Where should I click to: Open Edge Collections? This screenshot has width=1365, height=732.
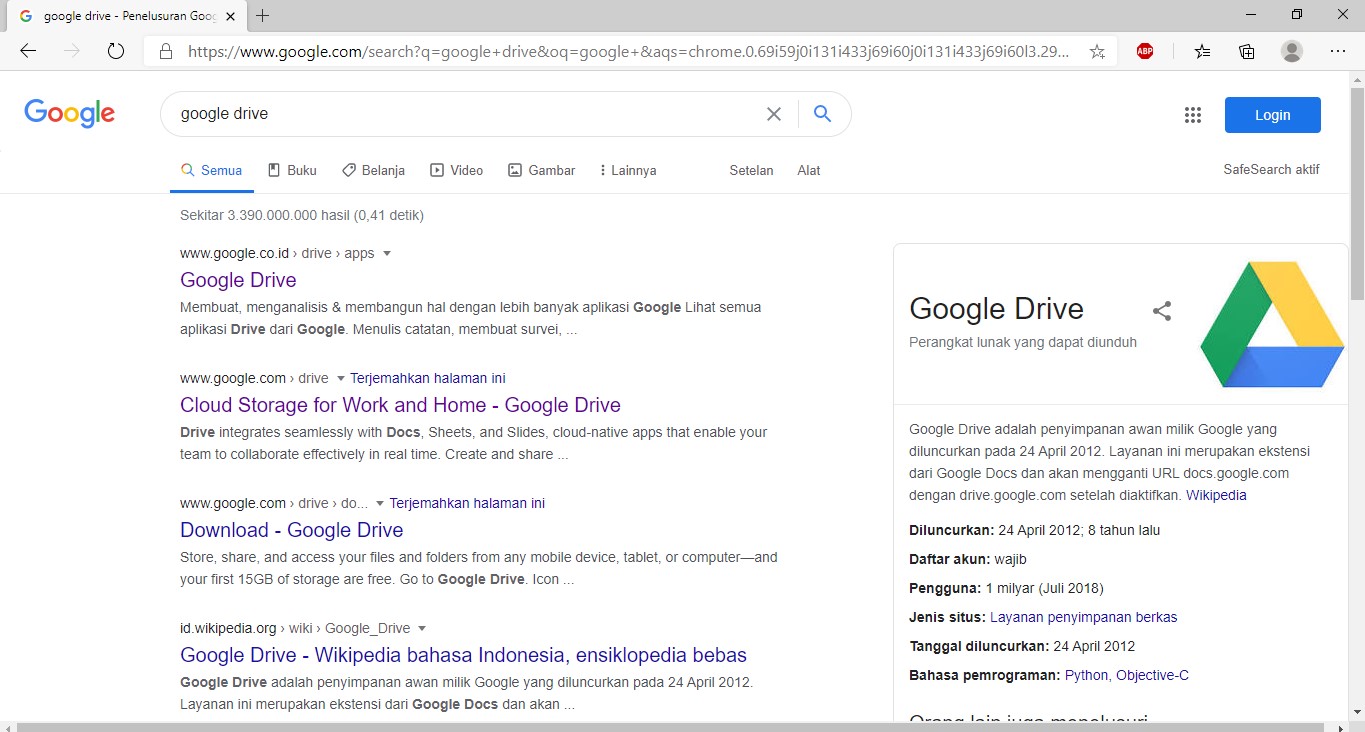[x=1246, y=50]
